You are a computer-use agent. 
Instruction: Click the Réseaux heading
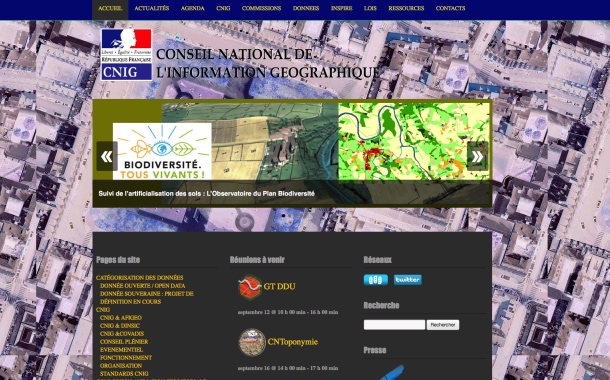377,260
